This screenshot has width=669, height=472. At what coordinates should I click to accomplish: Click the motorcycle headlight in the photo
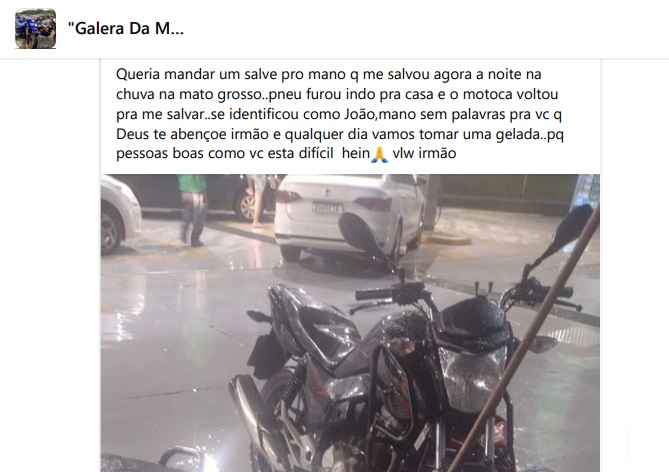click(473, 378)
